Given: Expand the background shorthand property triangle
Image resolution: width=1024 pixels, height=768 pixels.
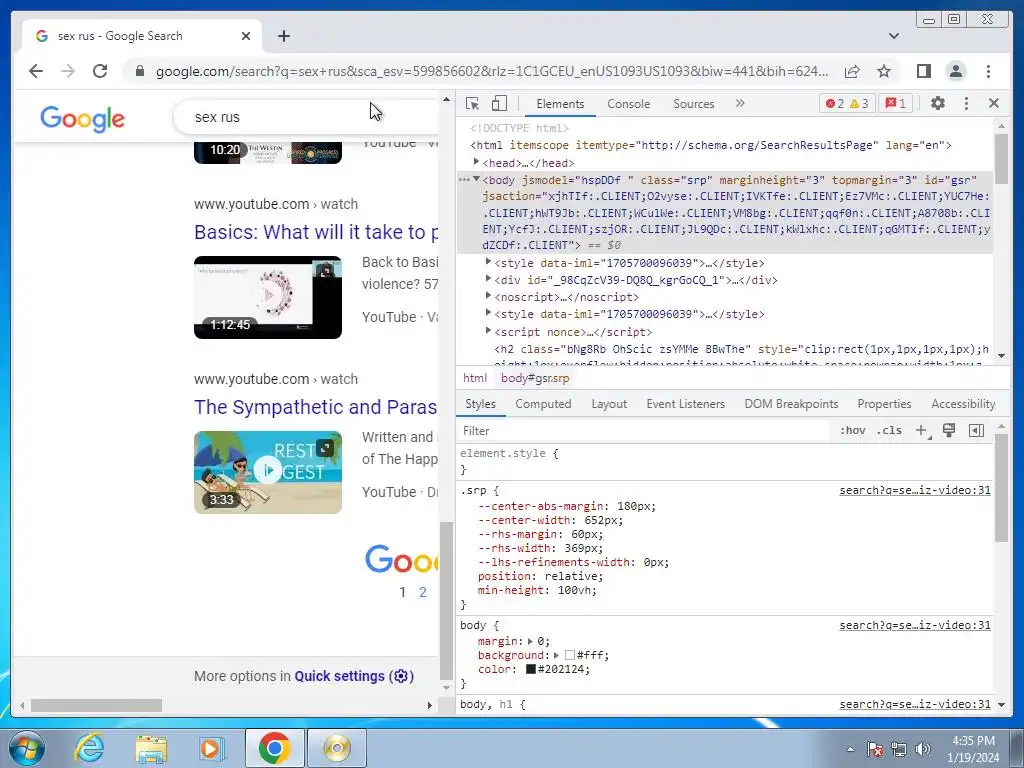Looking at the screenshot, I should click(x=556, y=656).
